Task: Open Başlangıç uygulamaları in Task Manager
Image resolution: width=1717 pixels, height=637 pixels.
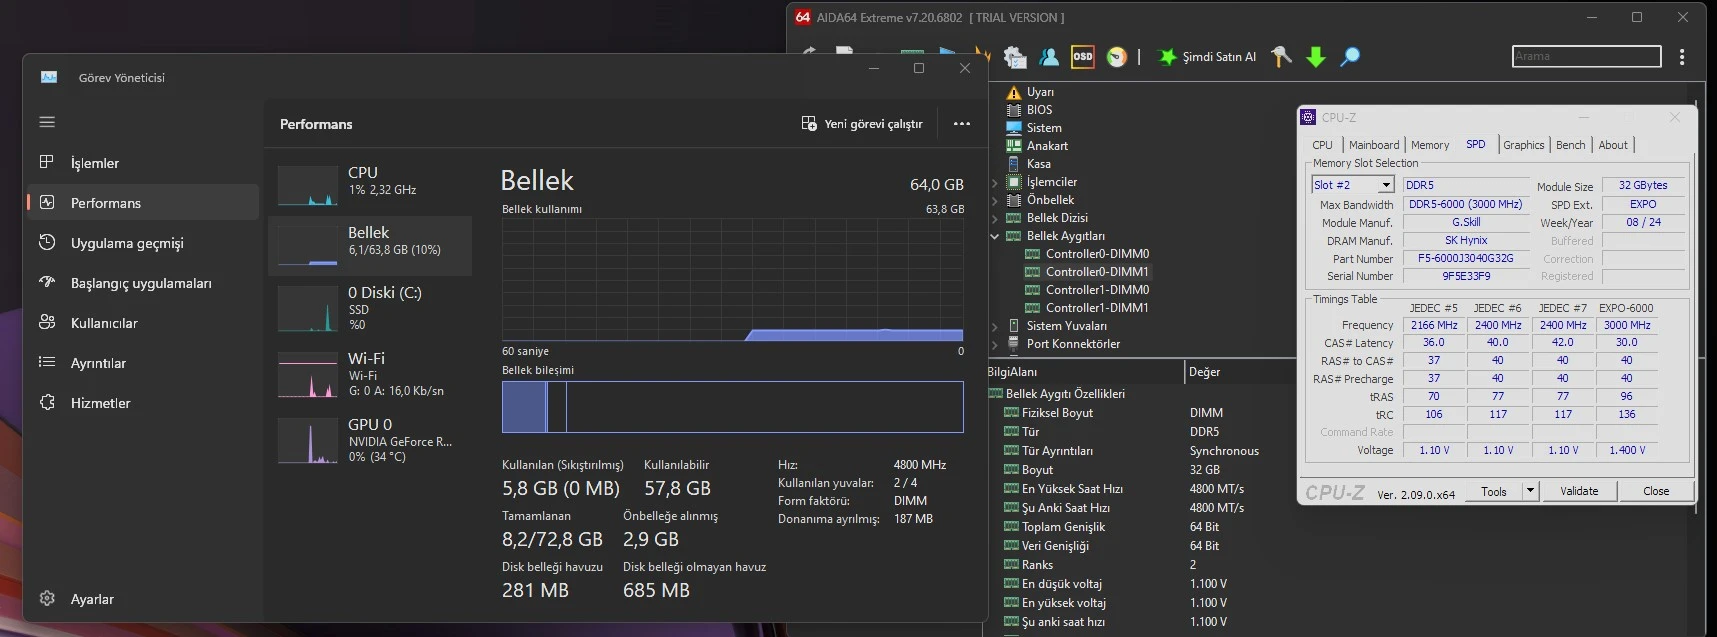Action: (x=142, y=283)
